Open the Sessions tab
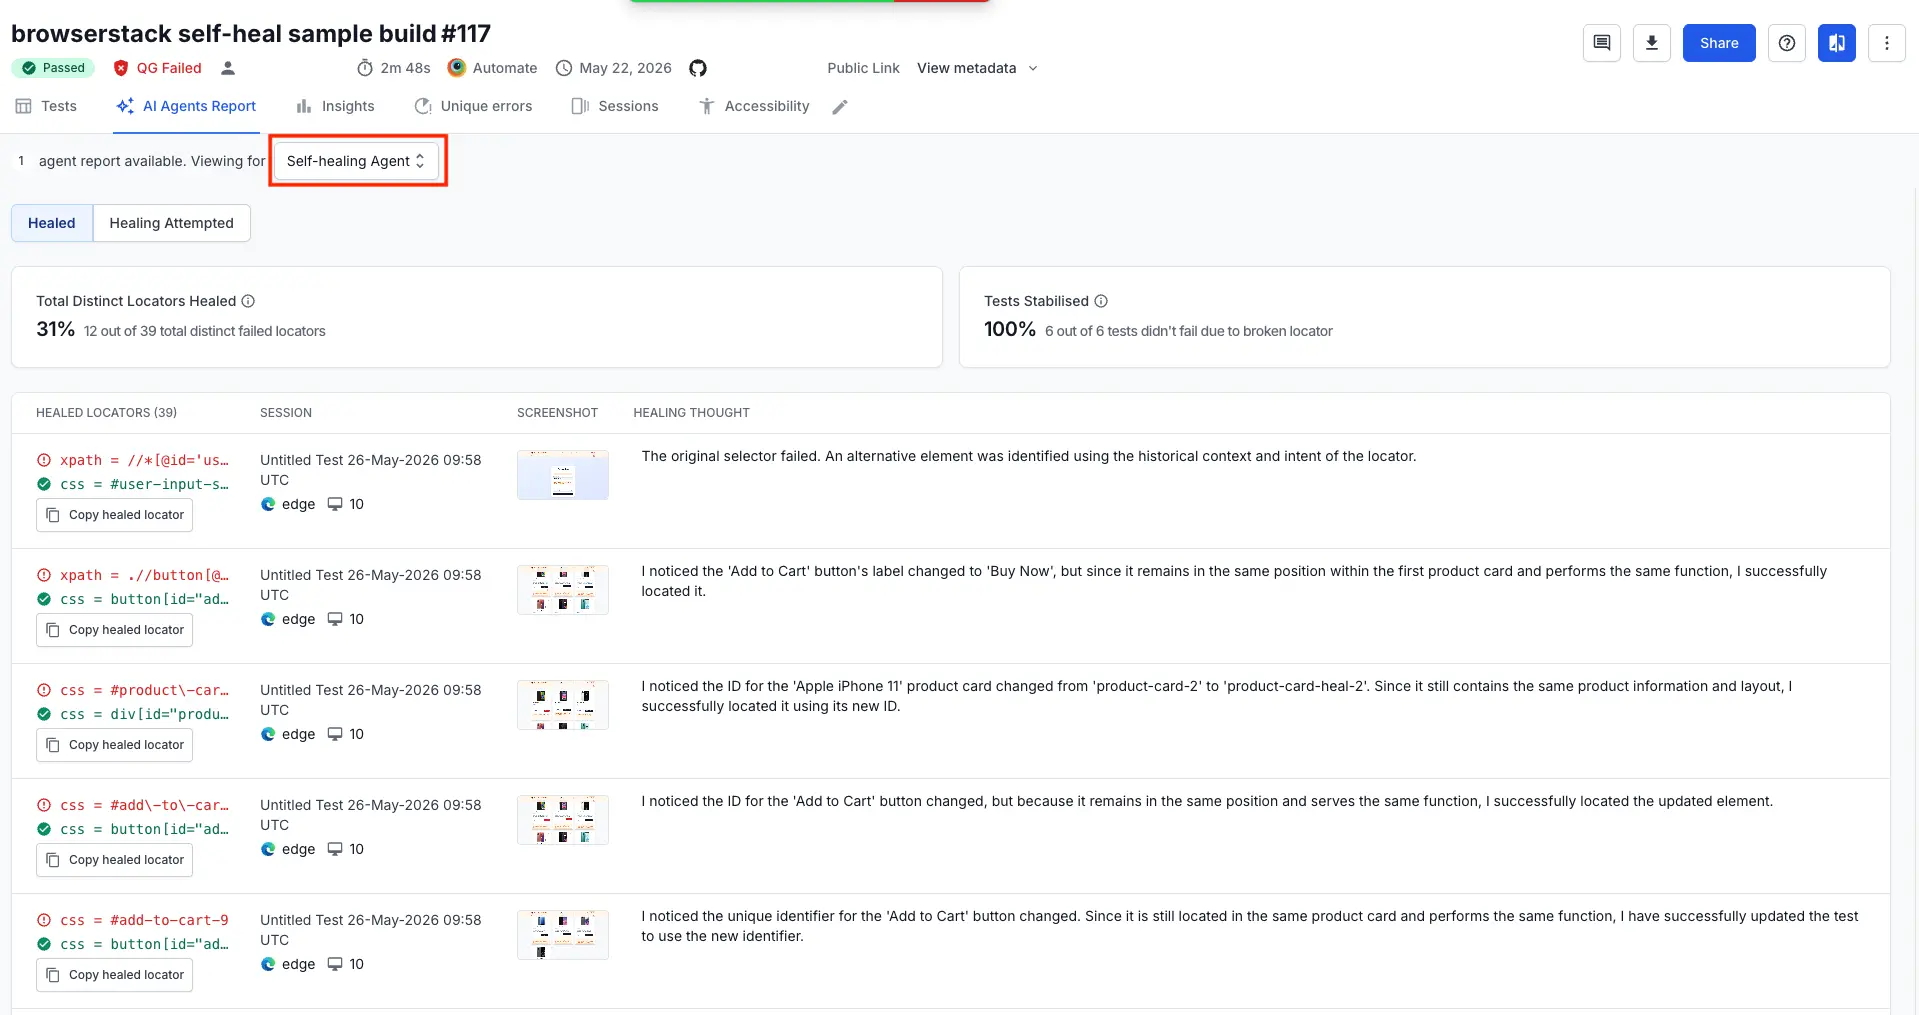This screenshot has height=1015, width=1919. 614,106
